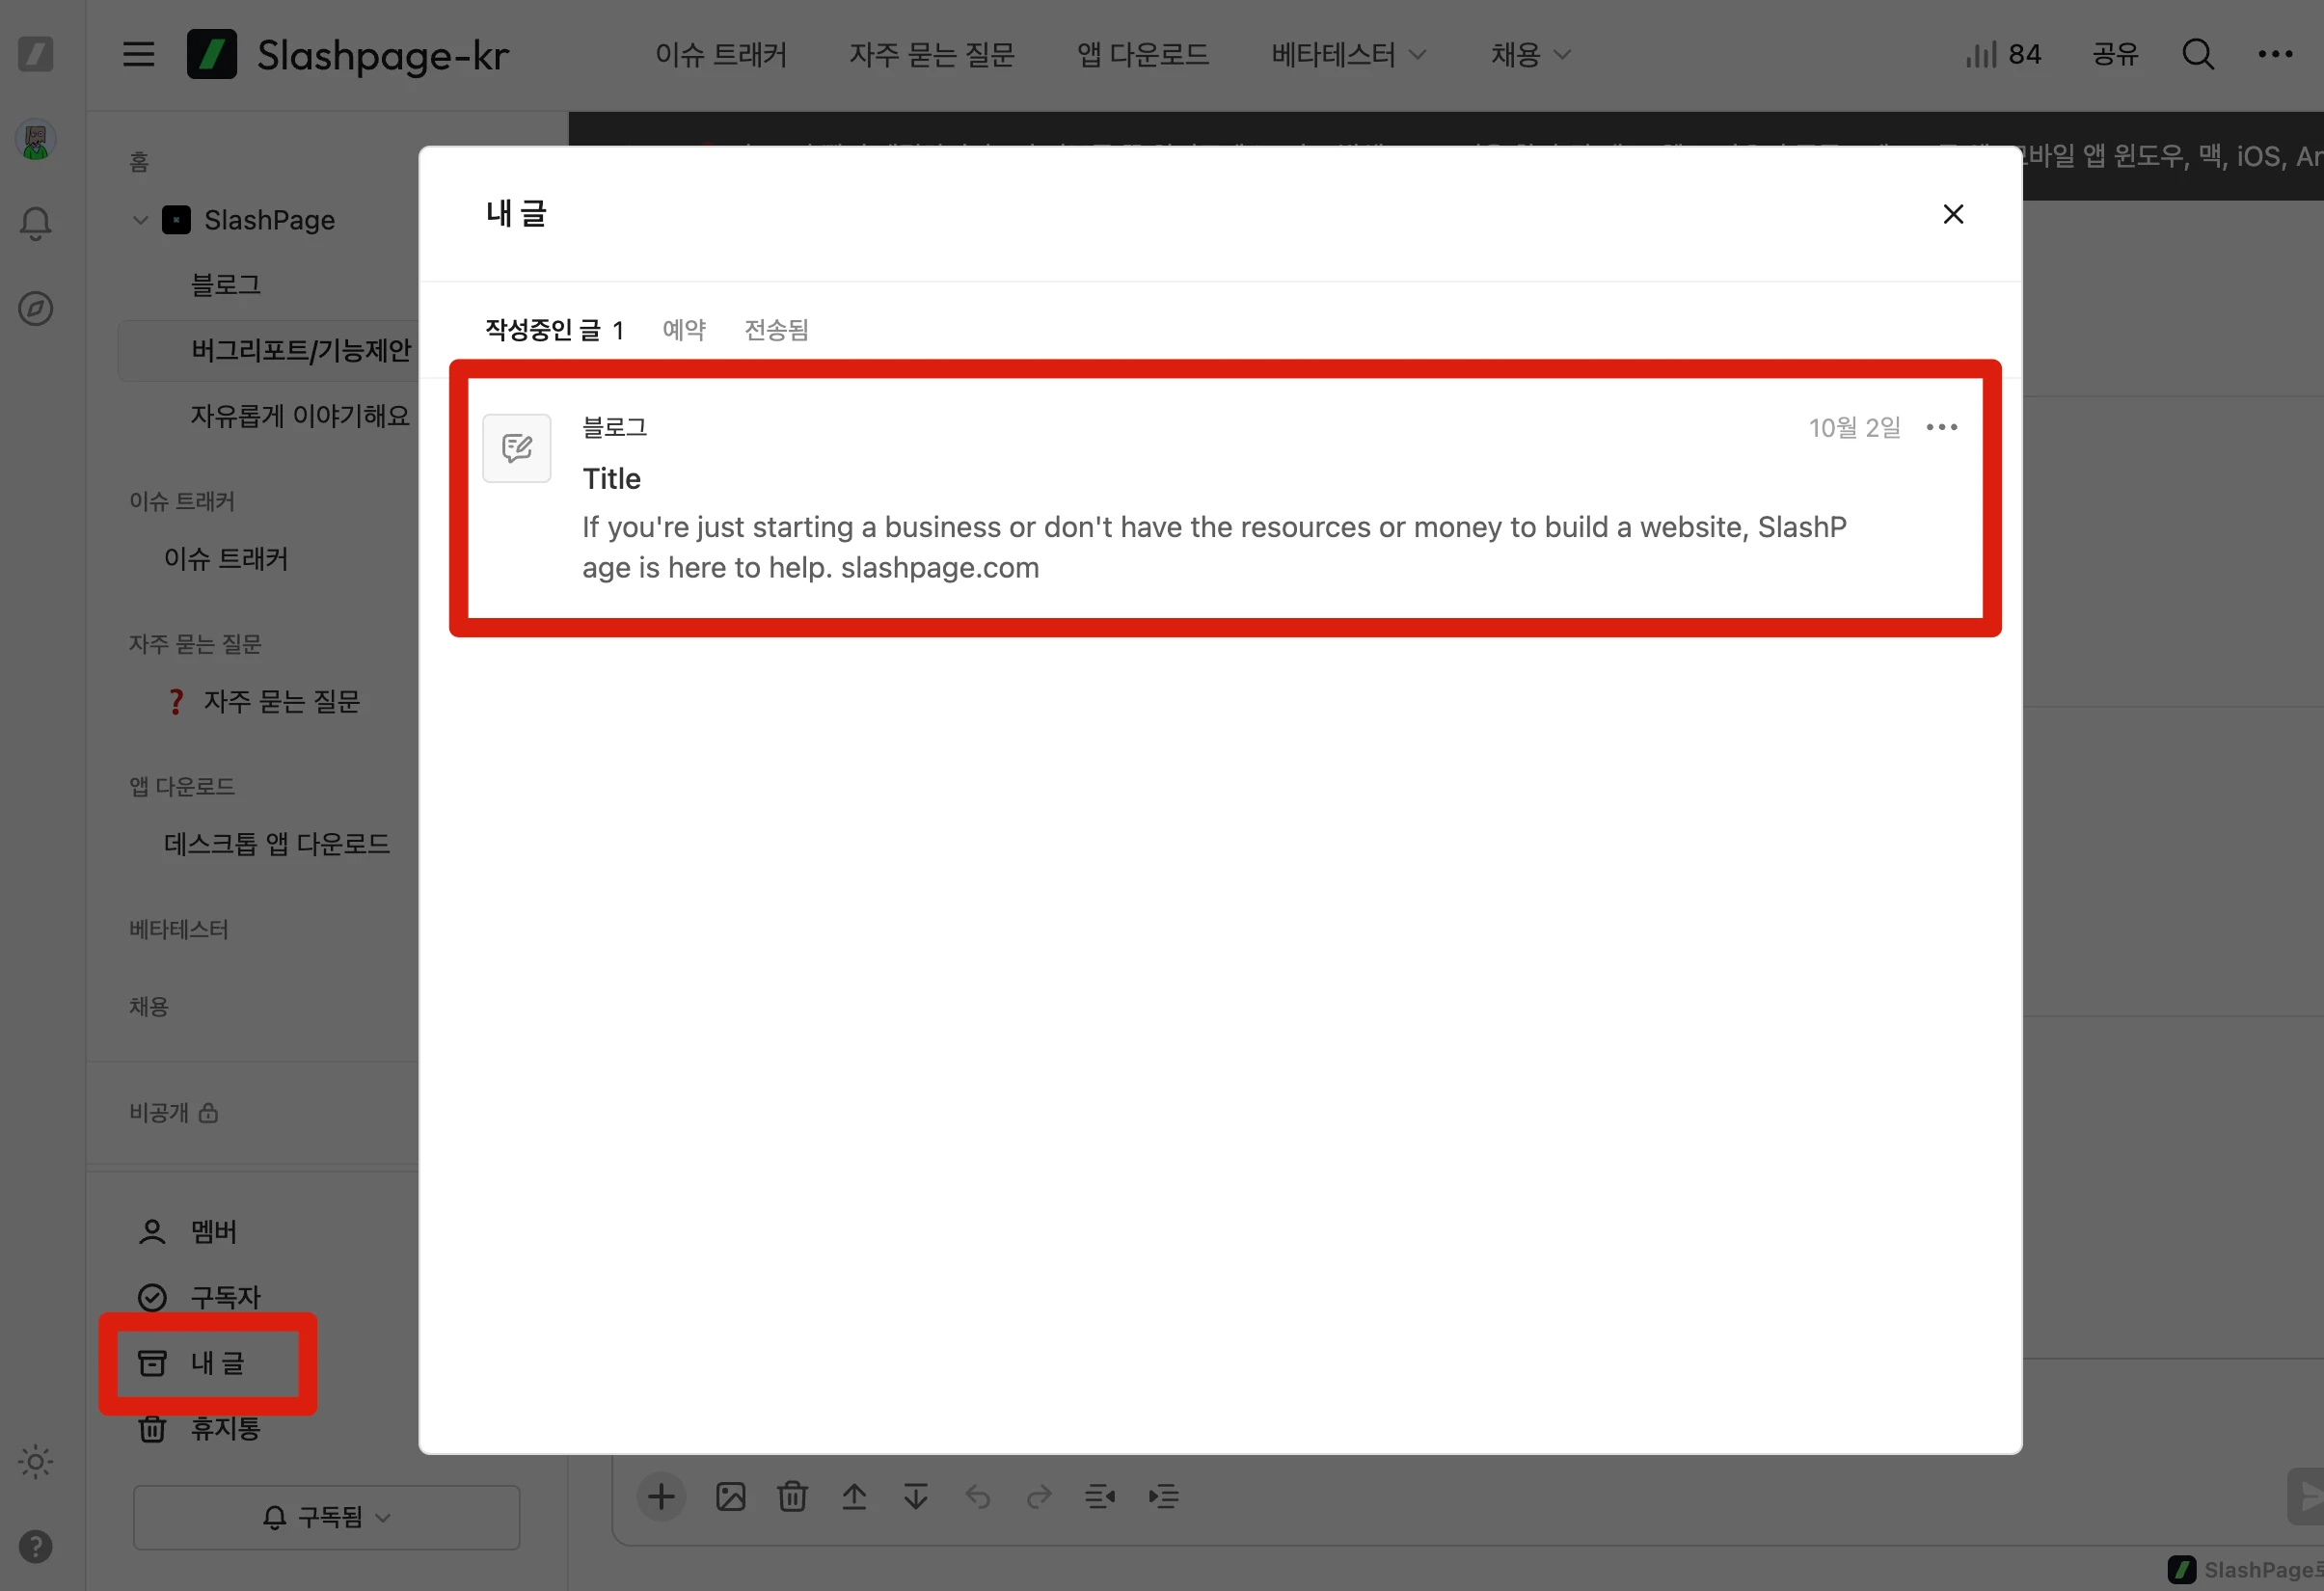Expand the 베타테스터 dropdown in top nav

click(x=1347, y=54)
